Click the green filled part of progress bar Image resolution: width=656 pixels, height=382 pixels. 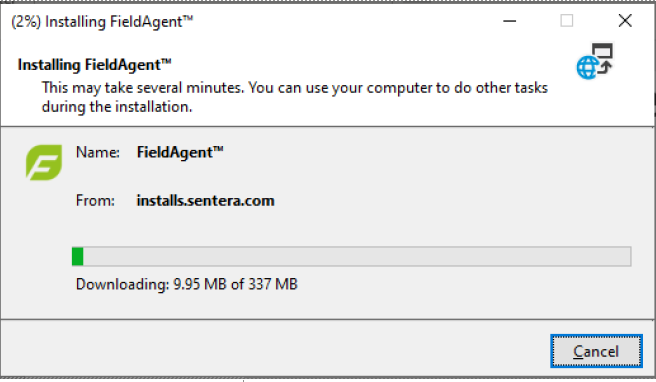point(78,256)
